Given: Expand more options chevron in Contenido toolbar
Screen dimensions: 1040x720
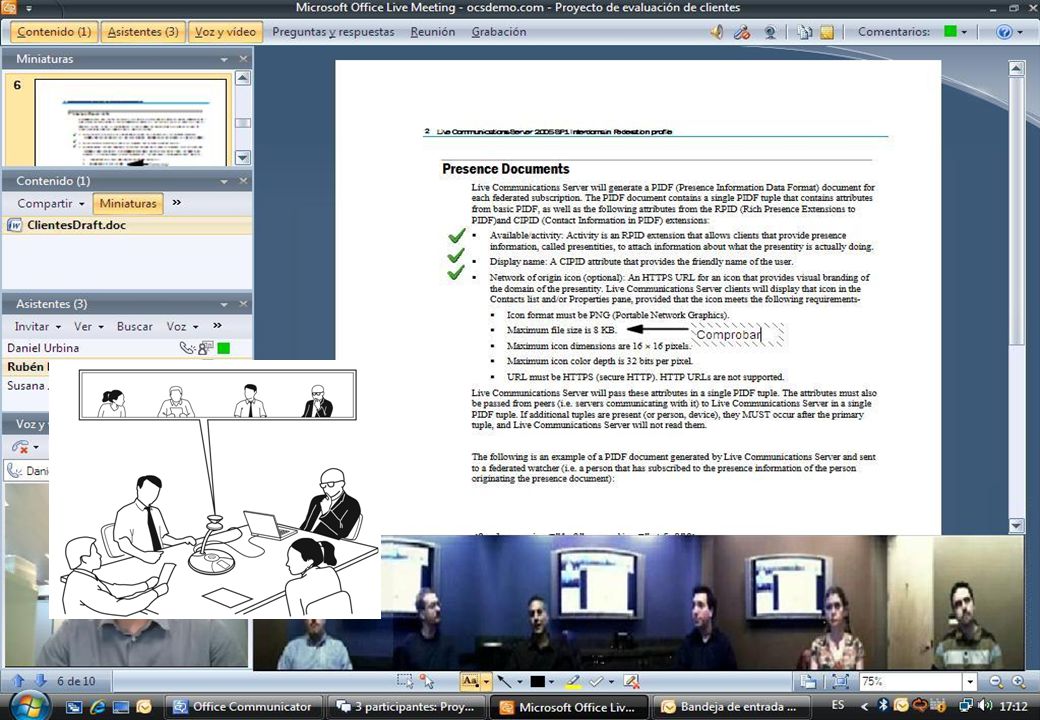Looking at the screenshot, I should pyautogui.click(x=176, y=203).
